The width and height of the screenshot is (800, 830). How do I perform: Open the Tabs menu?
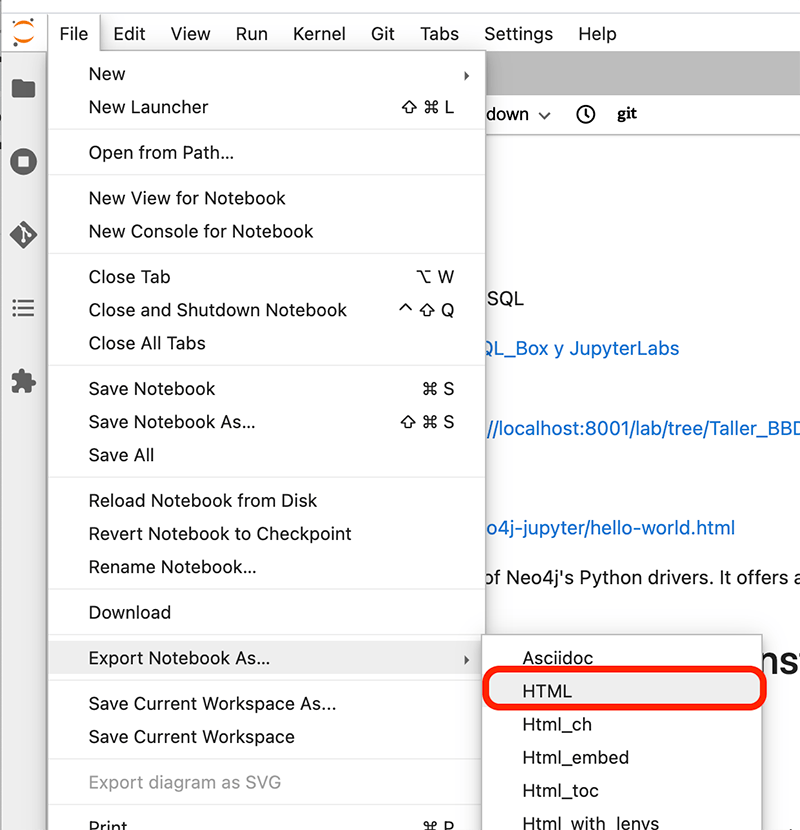[x=439, y=34]
